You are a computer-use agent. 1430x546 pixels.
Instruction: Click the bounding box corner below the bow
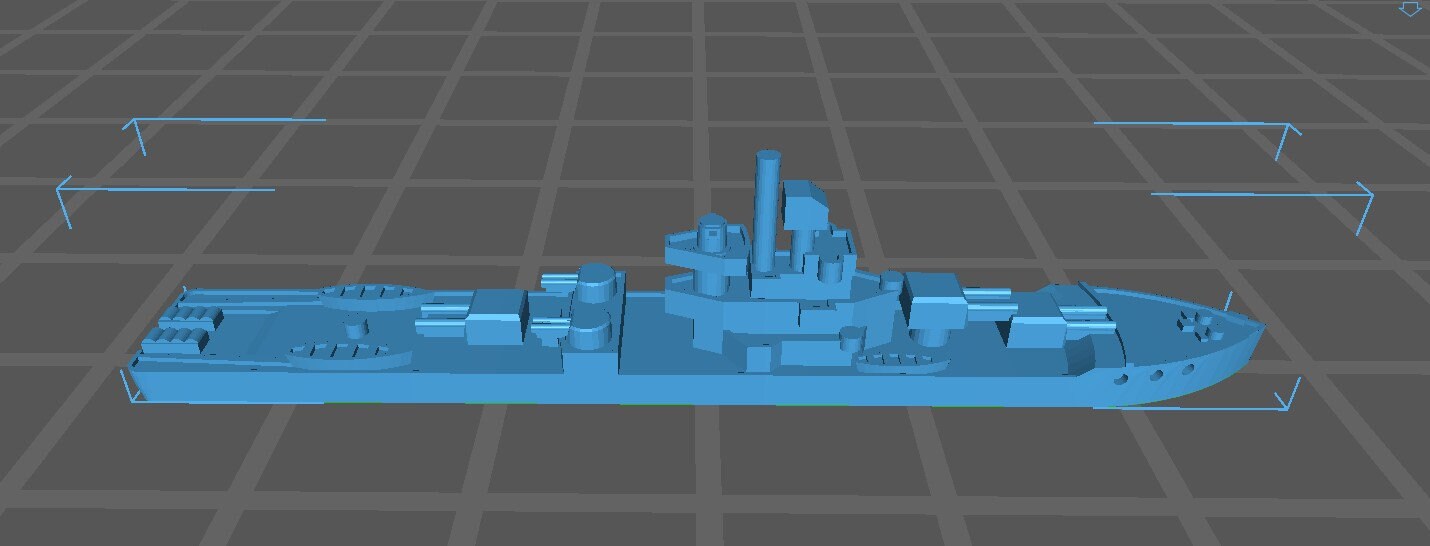point(1289,400)
